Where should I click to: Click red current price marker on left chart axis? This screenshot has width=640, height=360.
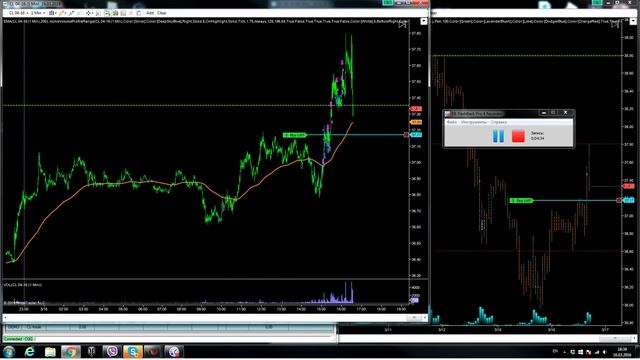[416, 109]
